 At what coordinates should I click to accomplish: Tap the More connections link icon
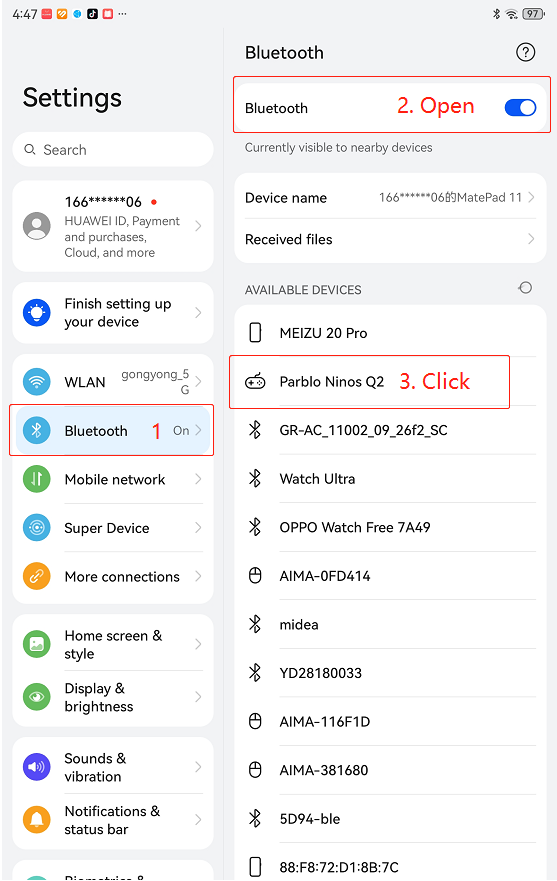pos(37,576)
